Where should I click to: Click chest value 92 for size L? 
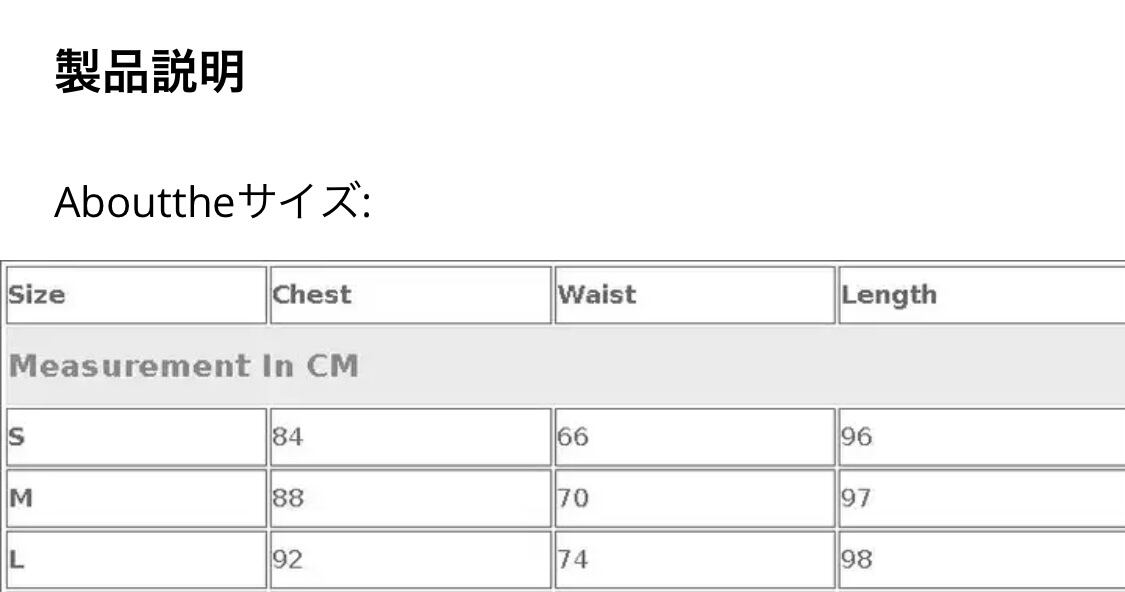pyautogui.click(x=288, y=560)
